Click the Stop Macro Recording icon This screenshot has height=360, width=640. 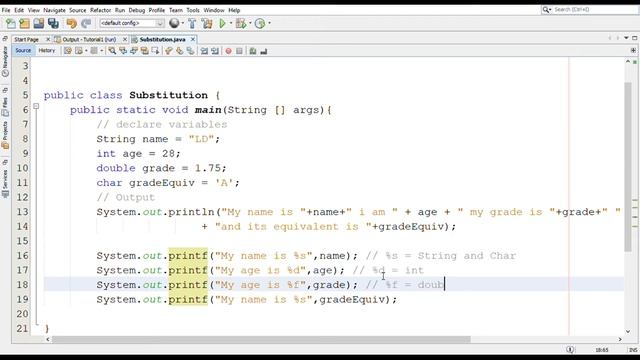239,51
